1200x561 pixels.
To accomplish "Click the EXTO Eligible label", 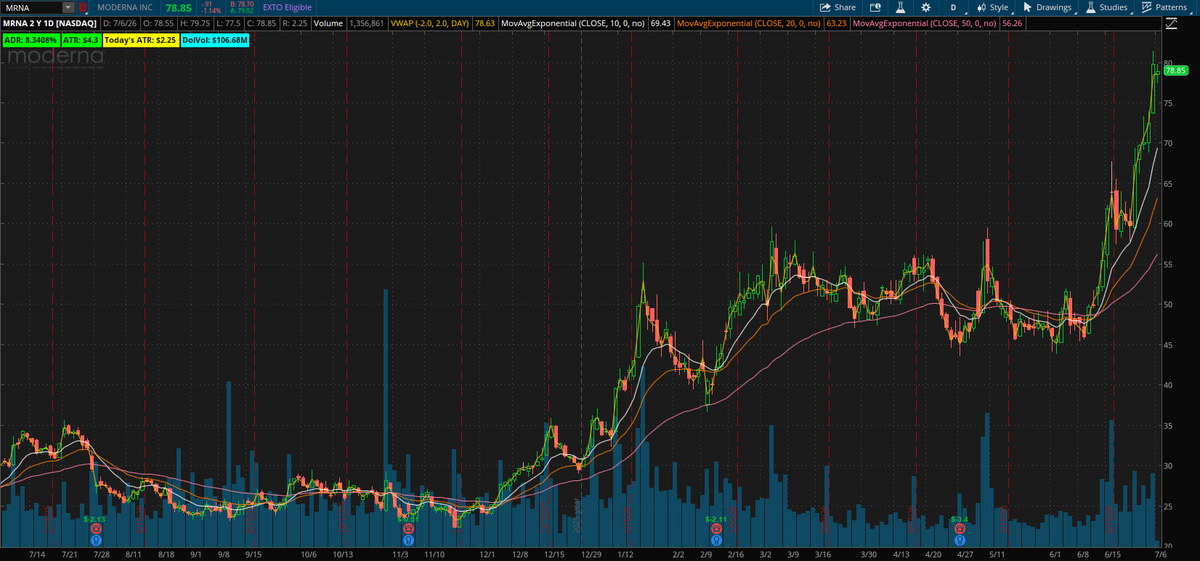I will point(287,7).
